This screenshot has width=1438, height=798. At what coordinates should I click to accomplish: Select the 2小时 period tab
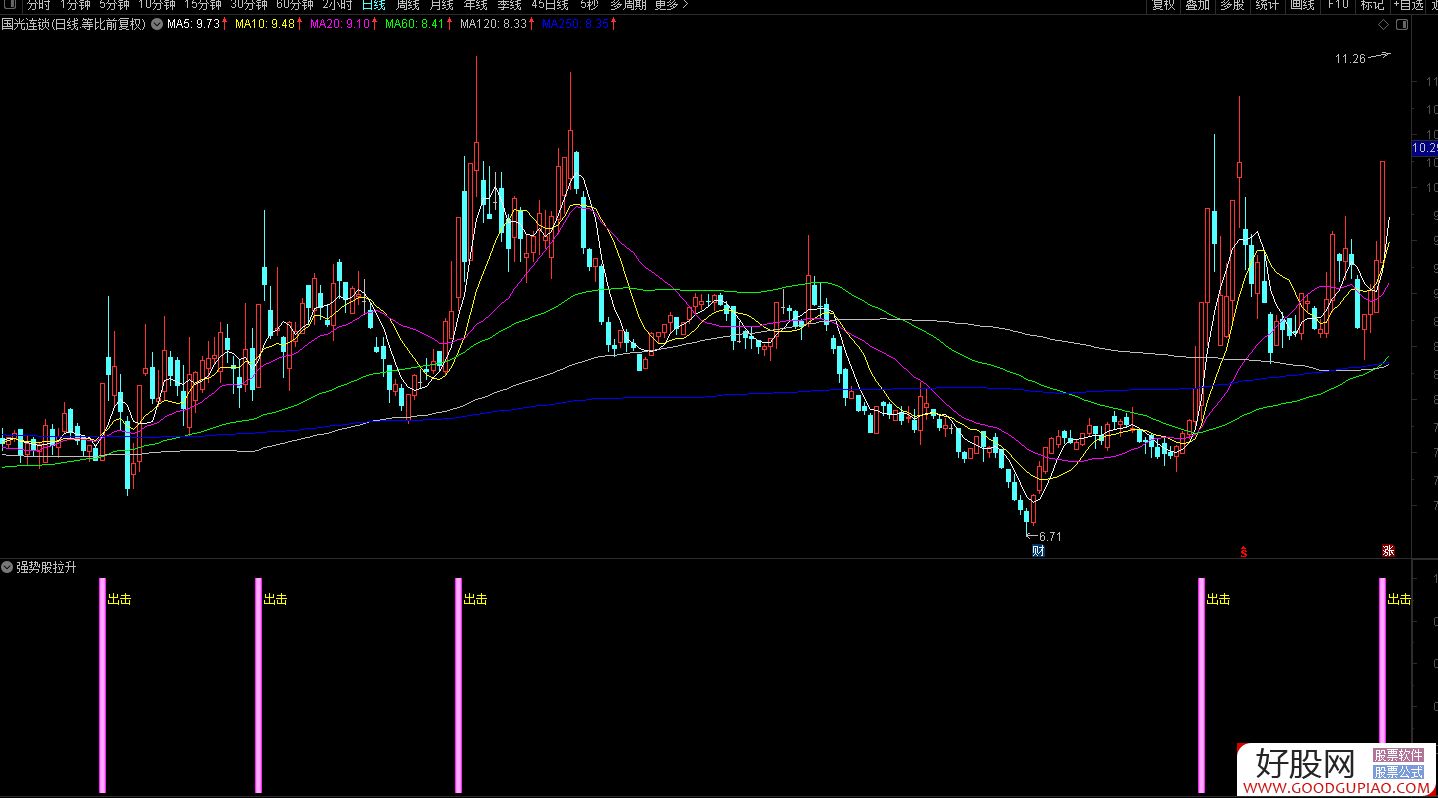tap(338, 4)
